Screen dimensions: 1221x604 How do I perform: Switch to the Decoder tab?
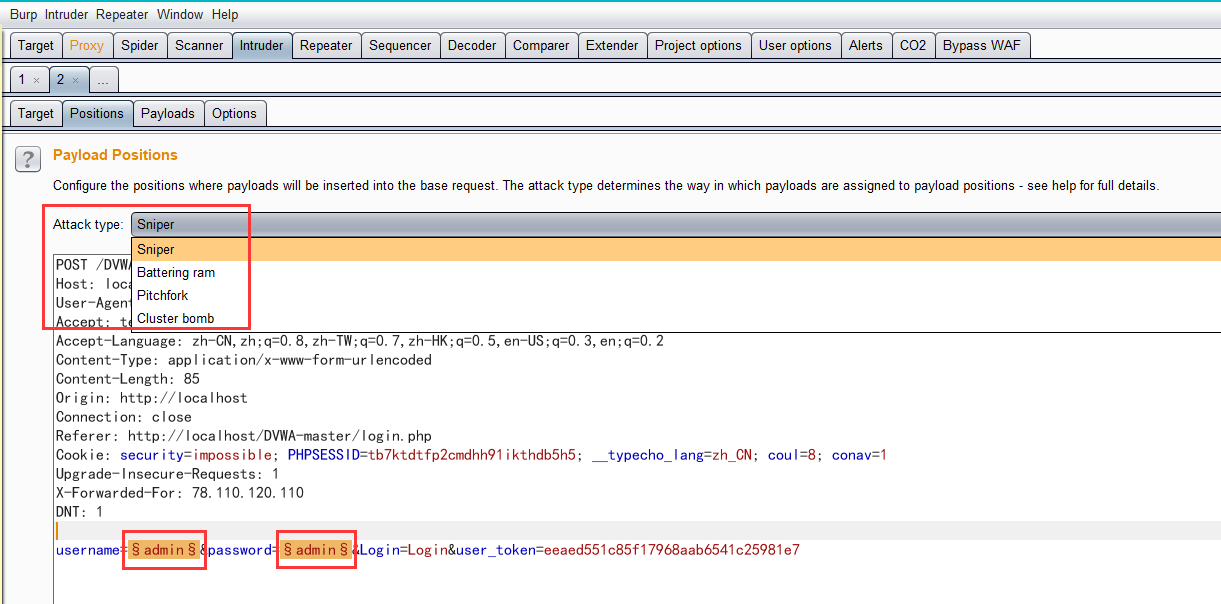click(x=472, y=45)
